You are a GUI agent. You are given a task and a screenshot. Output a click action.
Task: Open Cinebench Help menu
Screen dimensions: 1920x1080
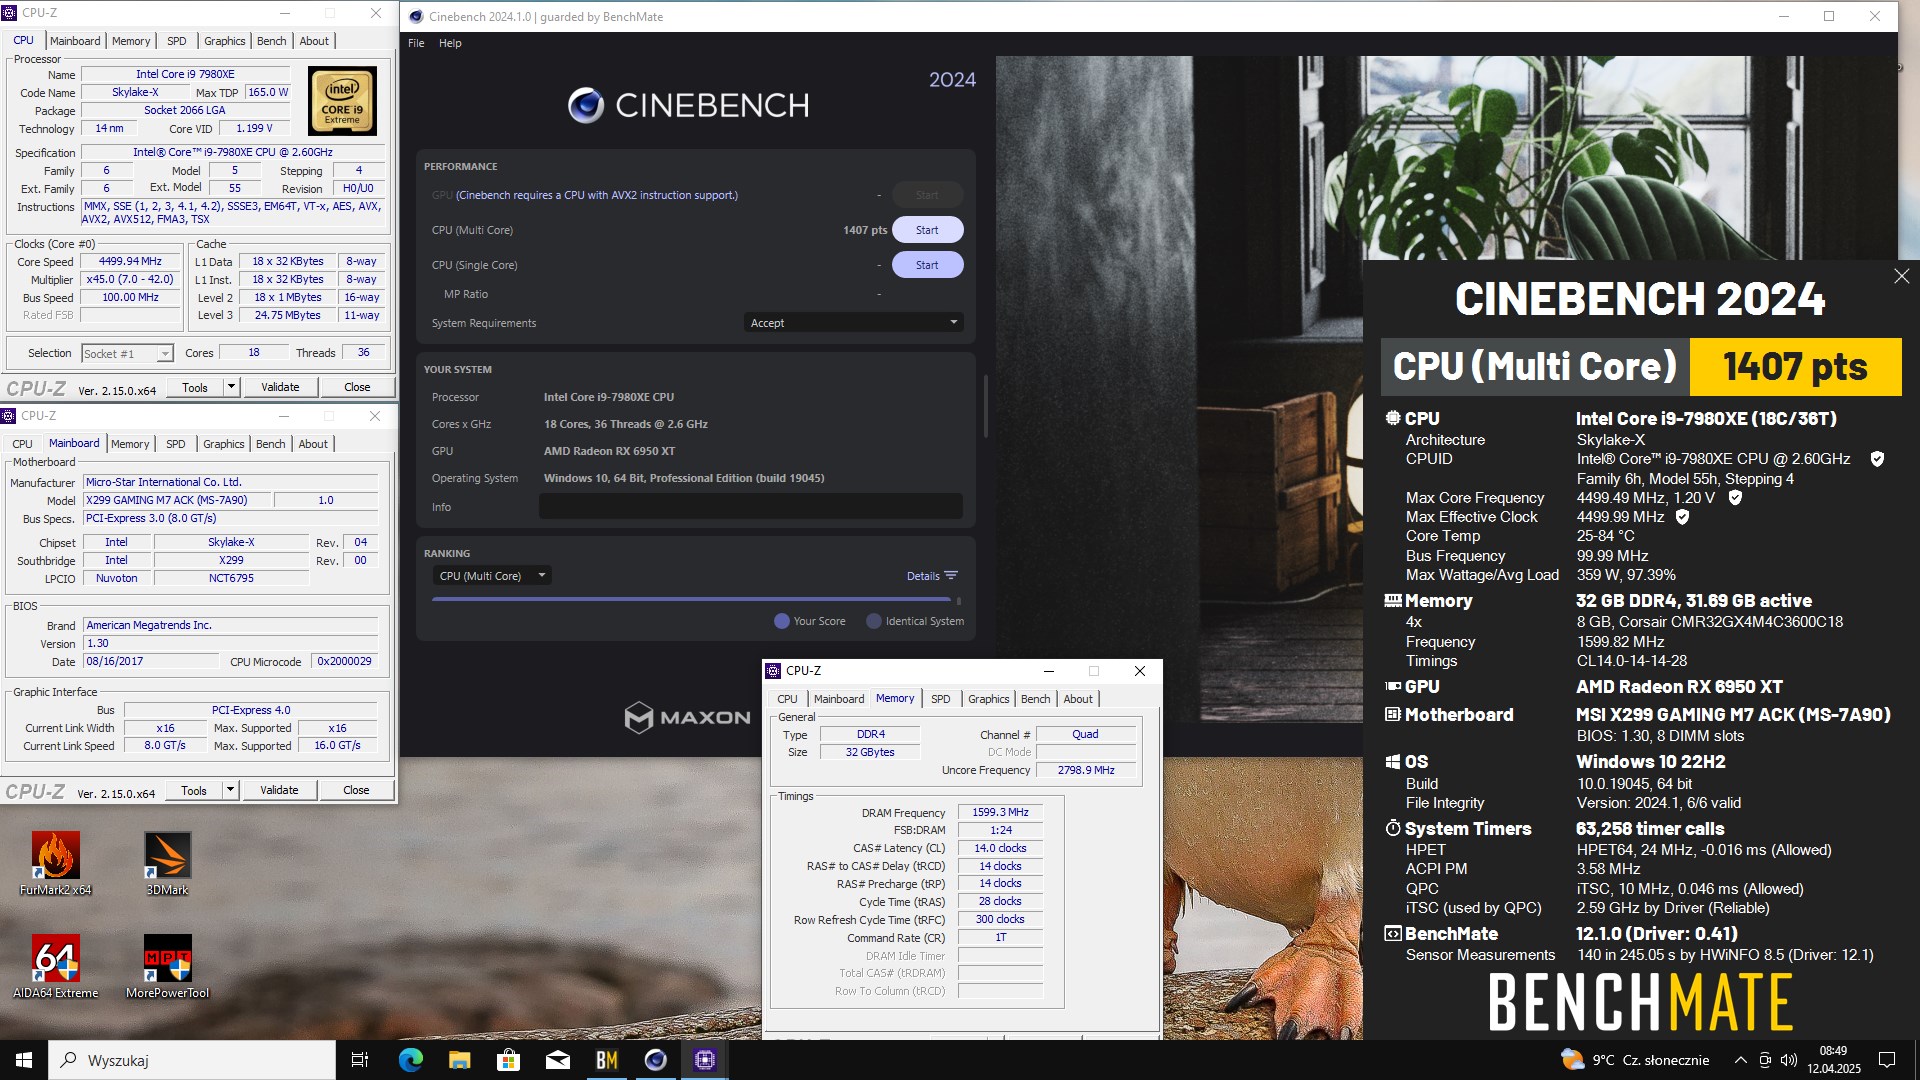click(x=450, y=43)
